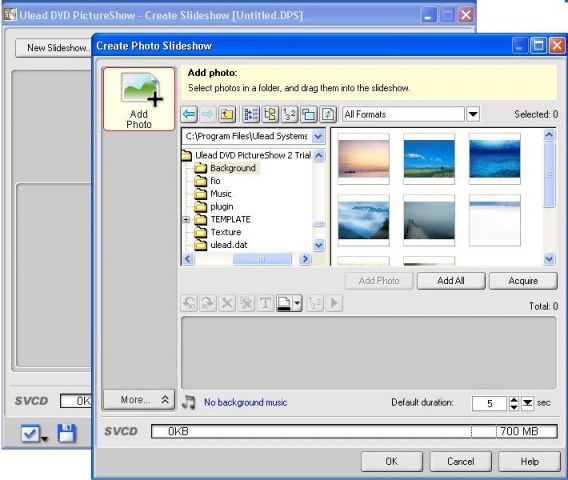Screen dimensions: 568x480
Task: Increase default duration with up arrow
Action: [514, 400]
